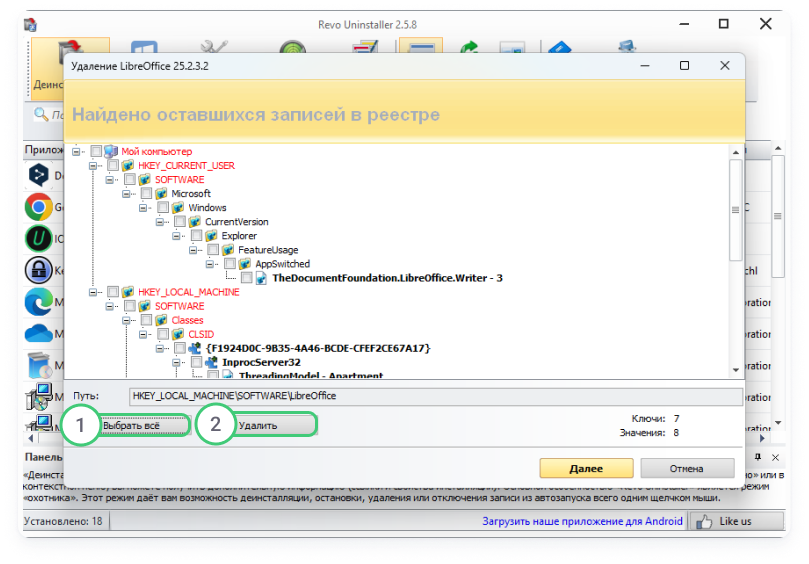Click the Explorer registry folder icon
The height and width of the screenshot is (564, 809).
[212, 236]
